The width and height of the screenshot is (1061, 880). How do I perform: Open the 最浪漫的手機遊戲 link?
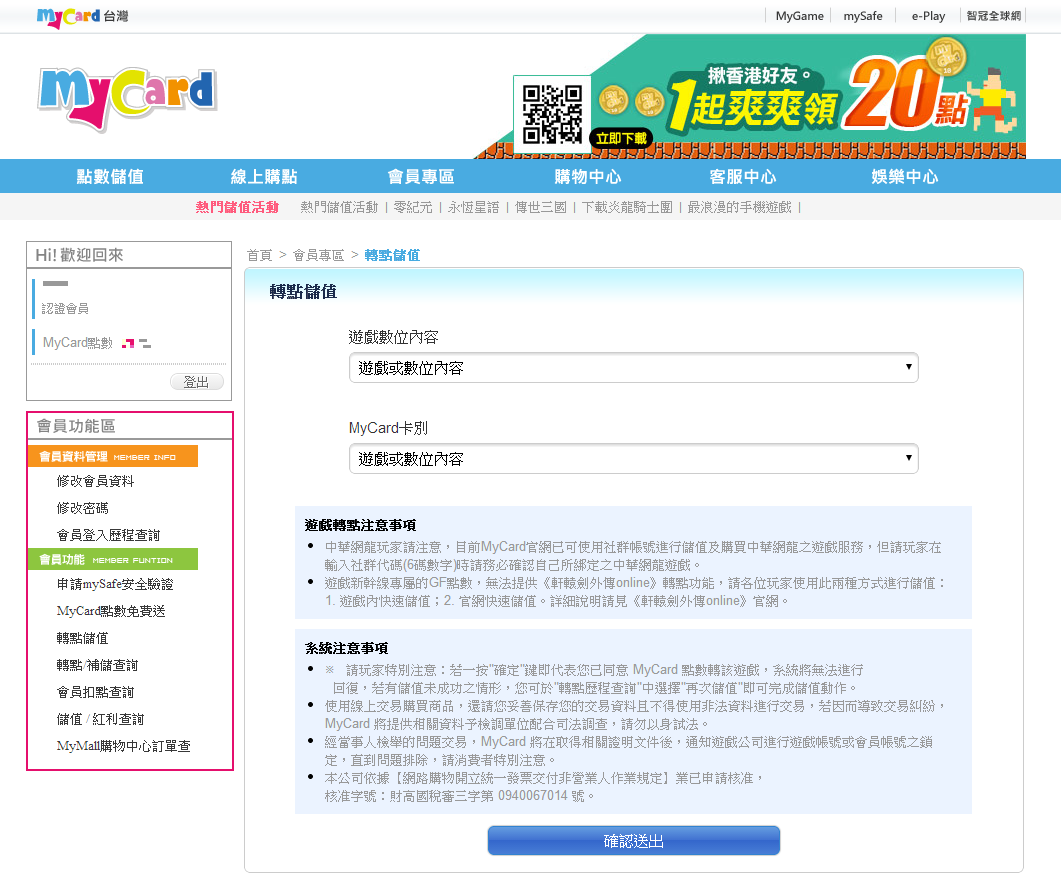point(740,207)
